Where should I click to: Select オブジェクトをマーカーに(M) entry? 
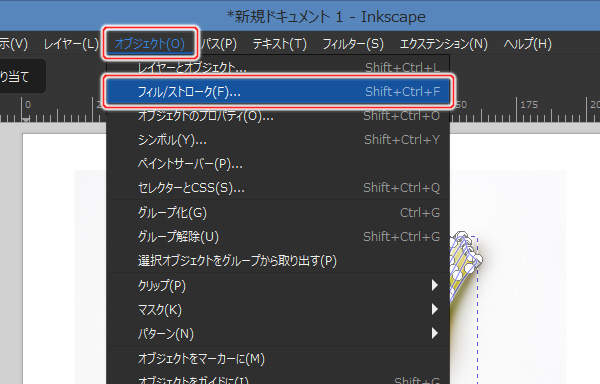(x=278, y=359)
